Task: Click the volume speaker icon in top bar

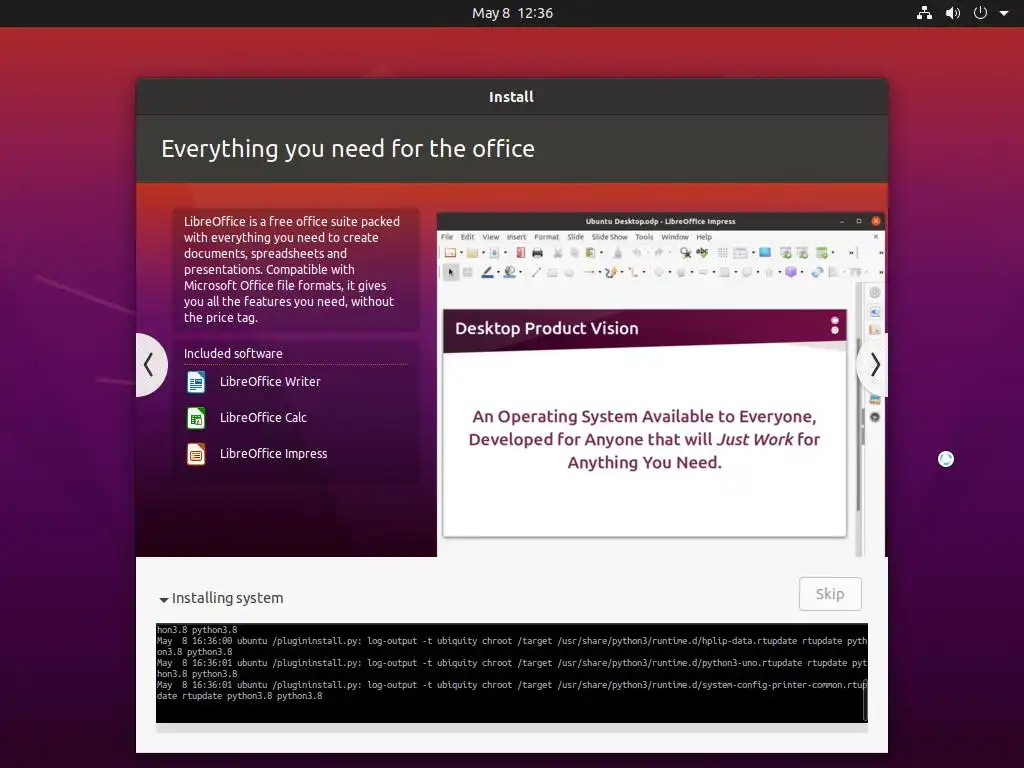Action: click(953, 13)
